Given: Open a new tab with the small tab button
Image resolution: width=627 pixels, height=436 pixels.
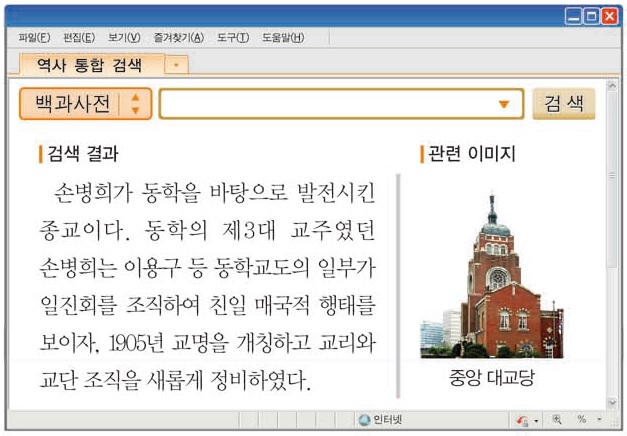Looking at the screenshot, I should pos(177,65).
